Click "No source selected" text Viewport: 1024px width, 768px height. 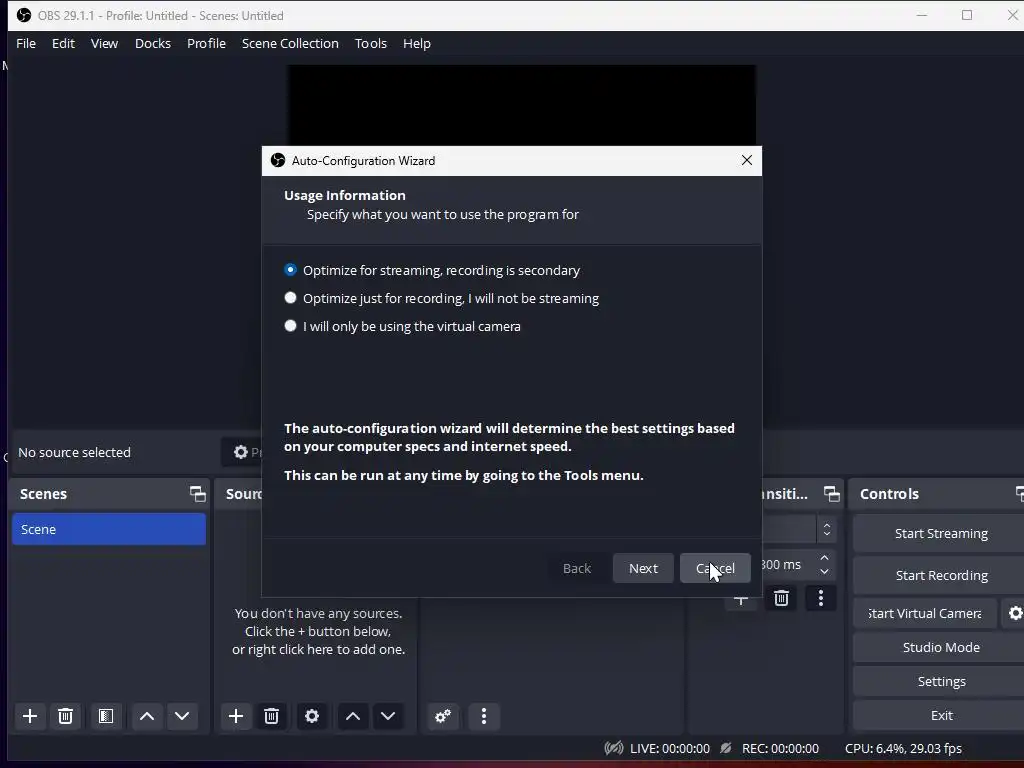point(74,452)
